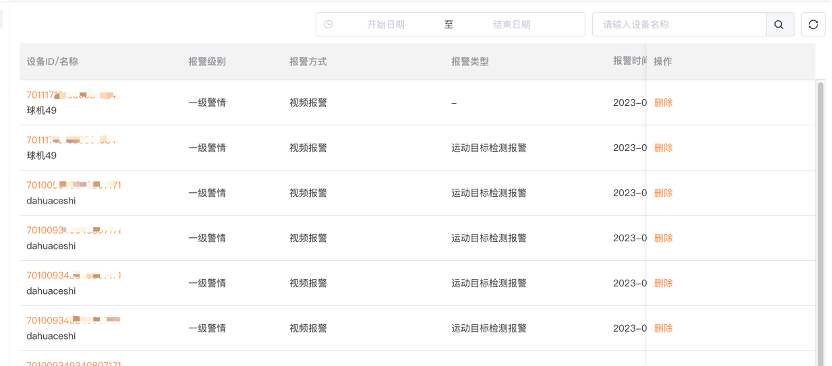
Task: Delete the second dahuaceshi alarm row
Action: pyautogui.click(x=663, y=238)
